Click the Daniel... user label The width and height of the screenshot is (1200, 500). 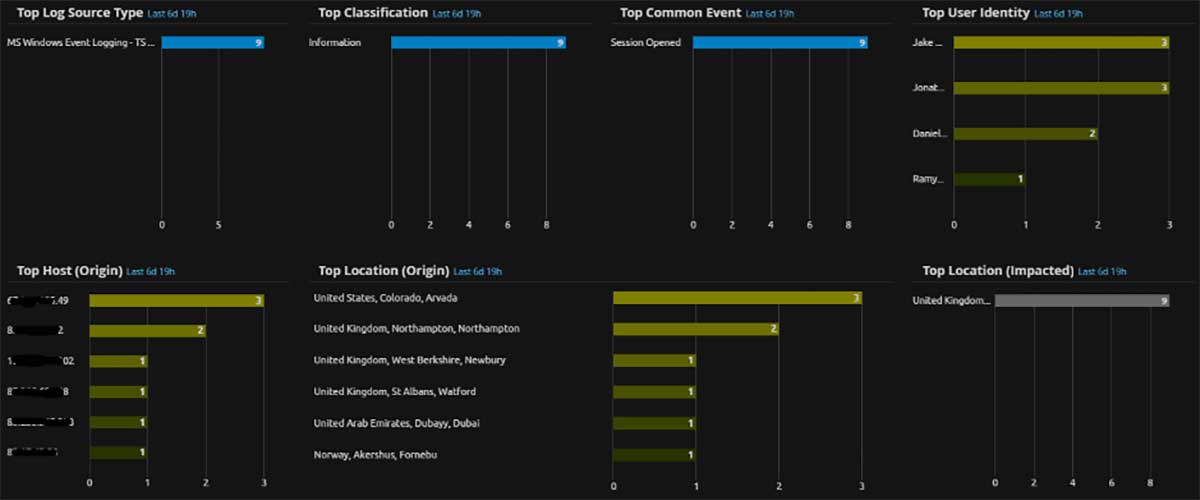(x=930, y=133)
